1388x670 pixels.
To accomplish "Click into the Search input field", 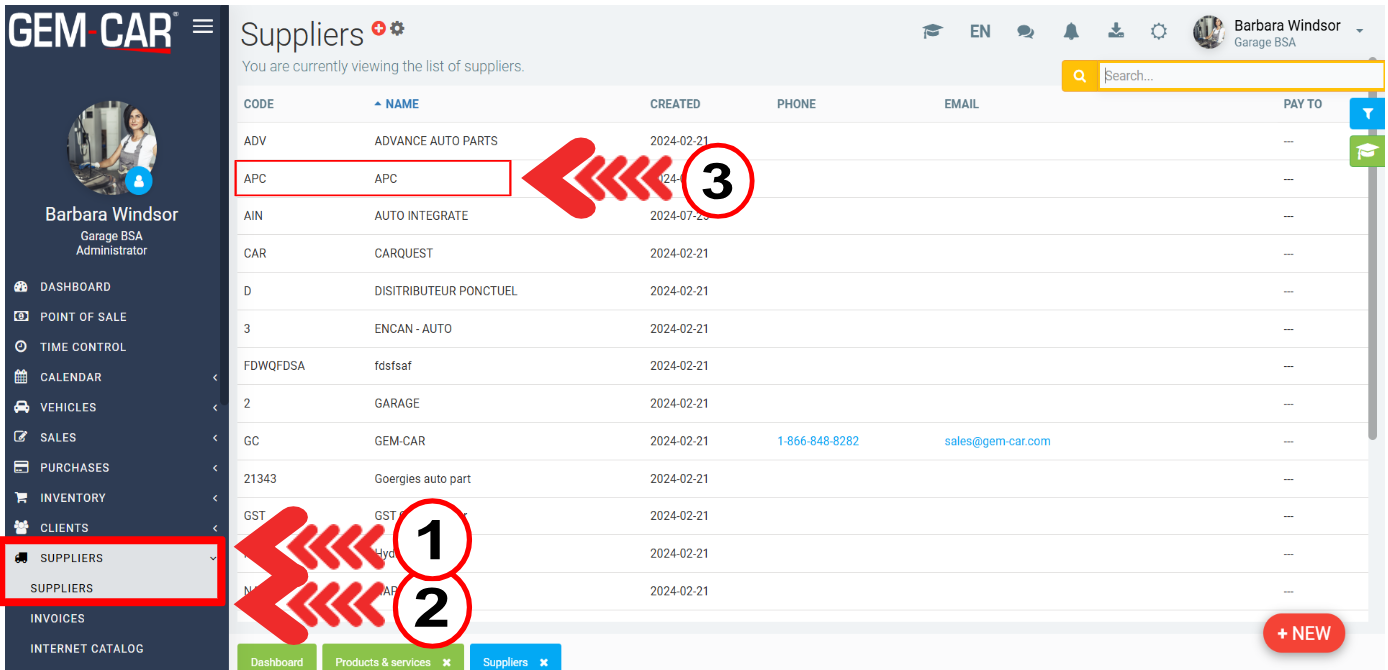I will (1240, 76).
